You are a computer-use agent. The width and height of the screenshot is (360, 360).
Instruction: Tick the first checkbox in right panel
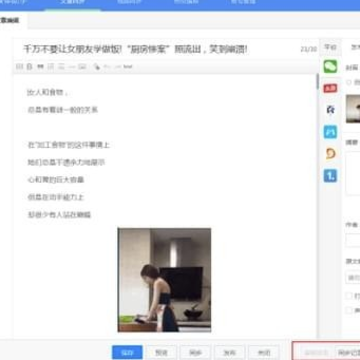click(x=349, y=296)
